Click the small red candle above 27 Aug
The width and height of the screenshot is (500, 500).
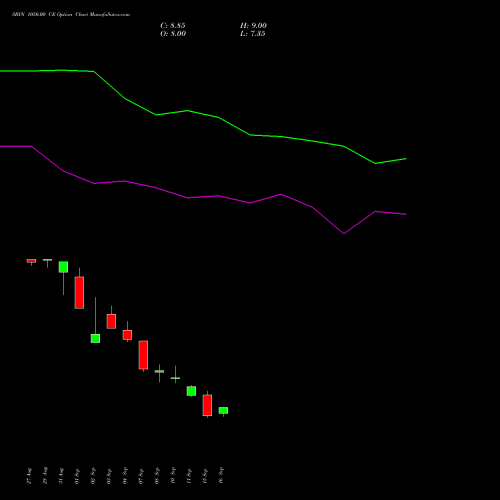(31, 261)
